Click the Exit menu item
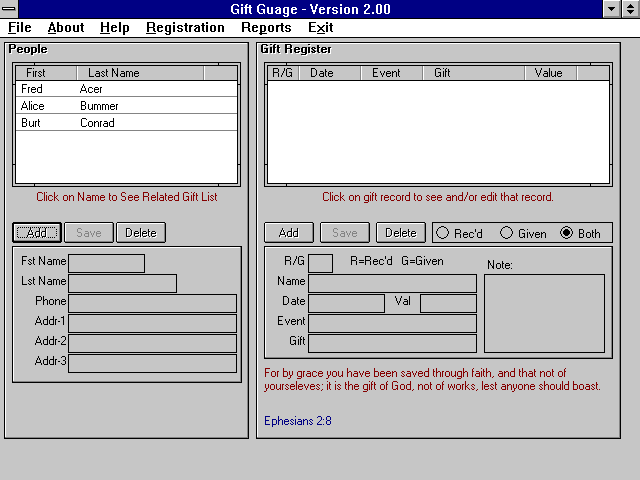The width and height of the screenshot is (640, 480). 320,28
